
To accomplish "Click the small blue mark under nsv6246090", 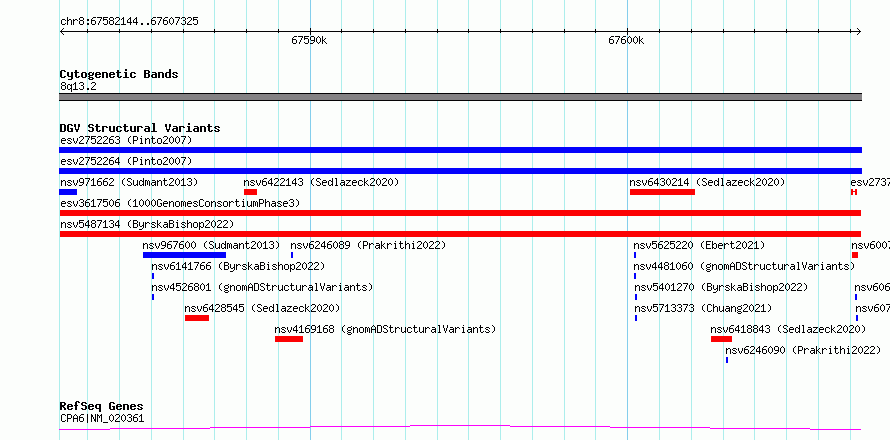I will (727, 360).
